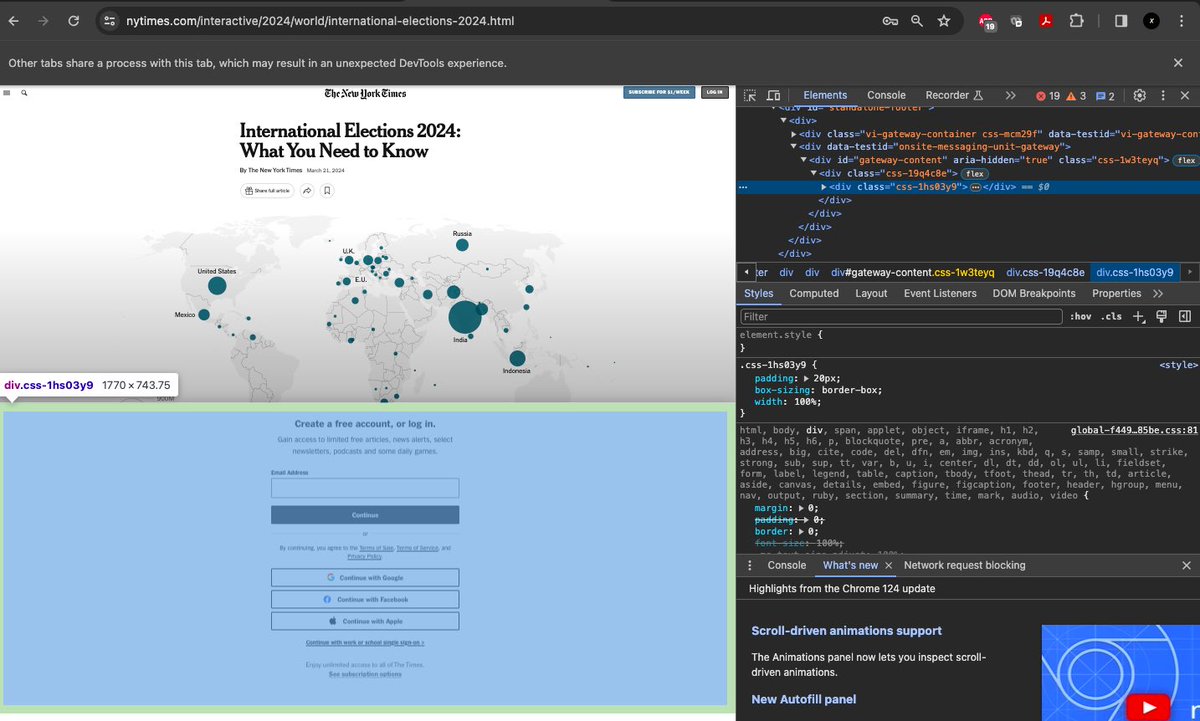Image resolution: width=1200 pixels, height=721 pixels.
Task: Click the NYT Log In button
Action: [x=714, y=92]
